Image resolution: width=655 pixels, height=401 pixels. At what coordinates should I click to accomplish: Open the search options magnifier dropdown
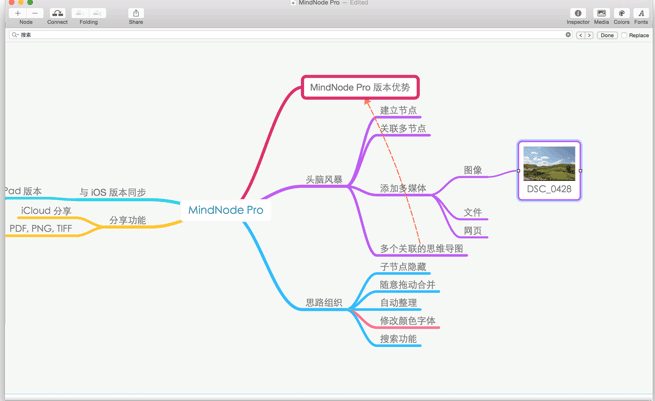click(x=15, y=35)
